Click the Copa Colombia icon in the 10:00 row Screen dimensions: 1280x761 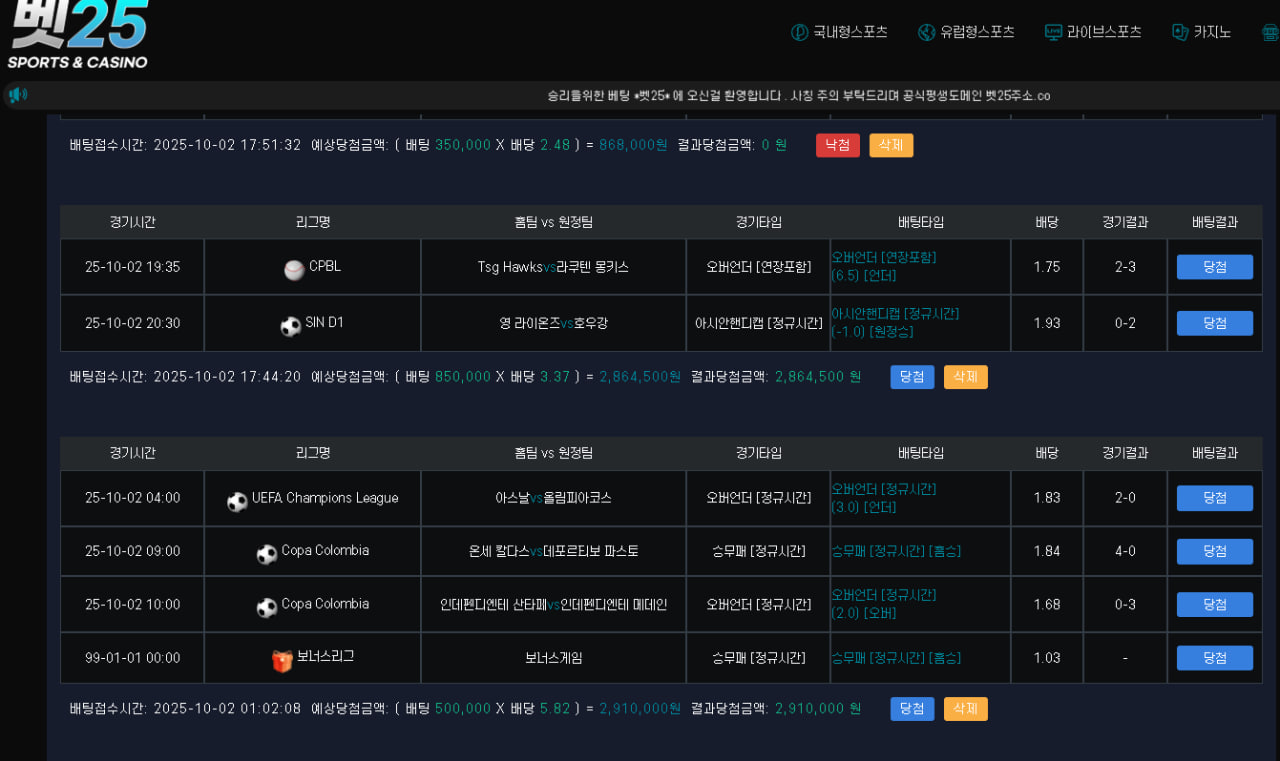click(267, 607)
